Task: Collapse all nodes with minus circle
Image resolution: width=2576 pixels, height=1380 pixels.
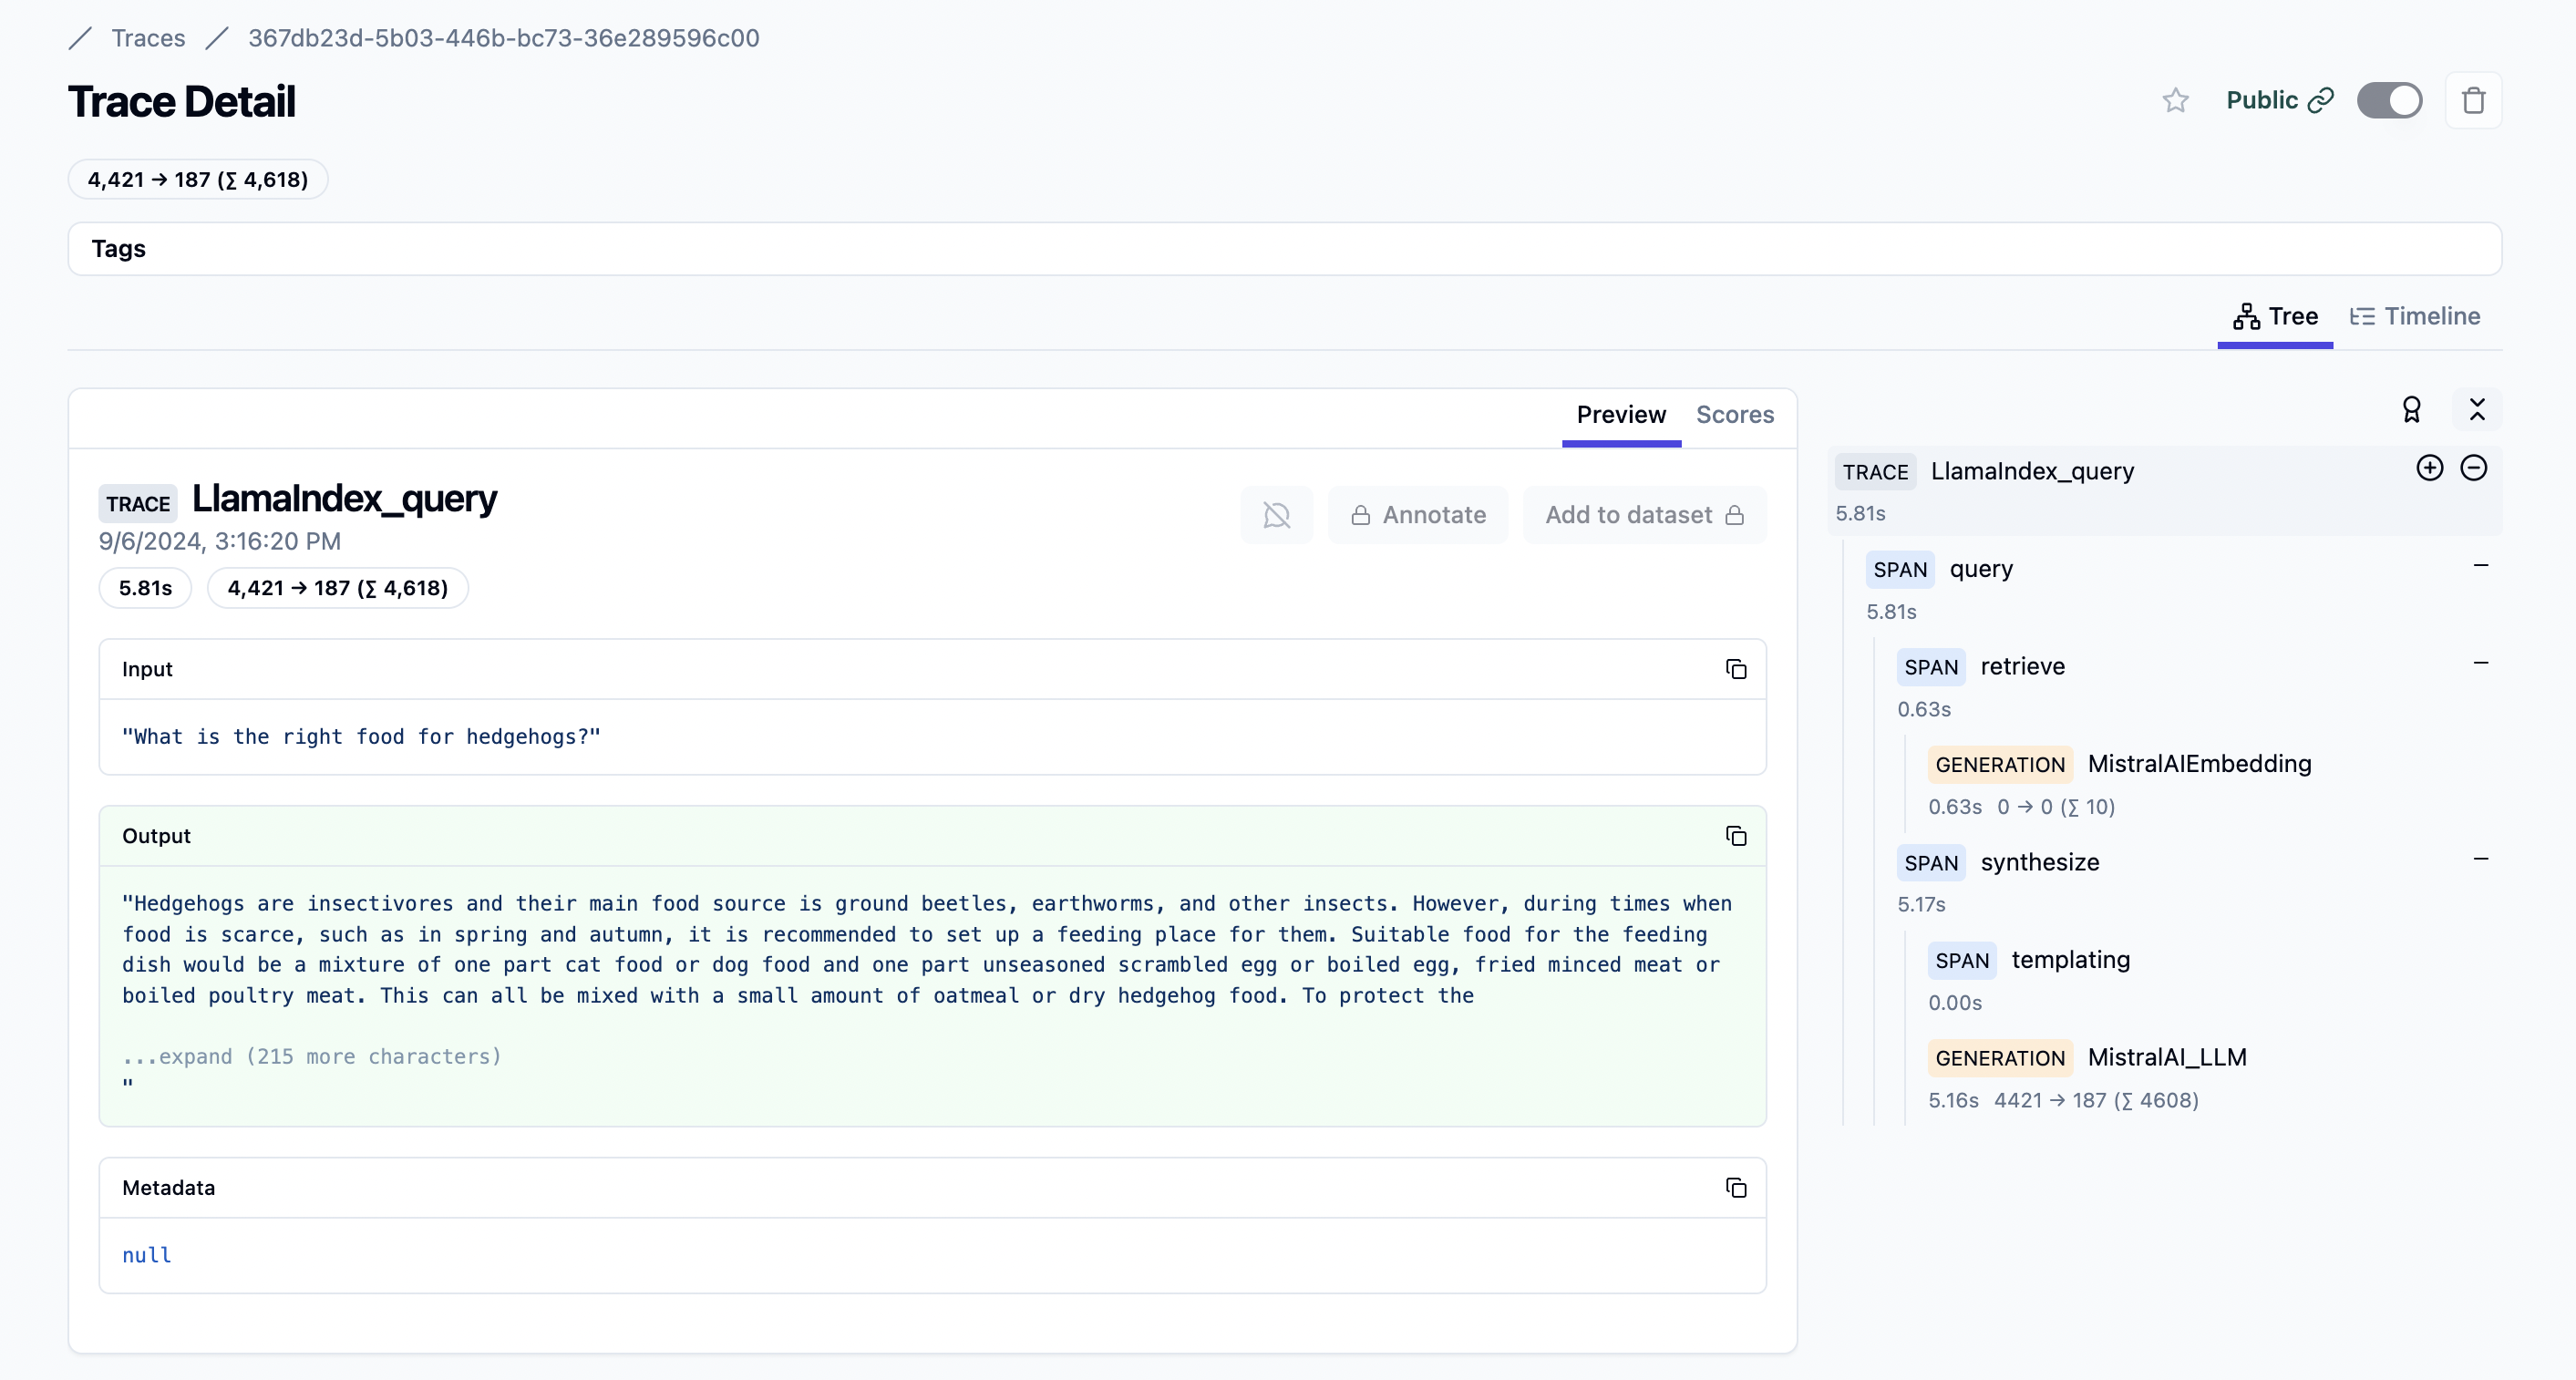Action: (x=2473, y=468)
